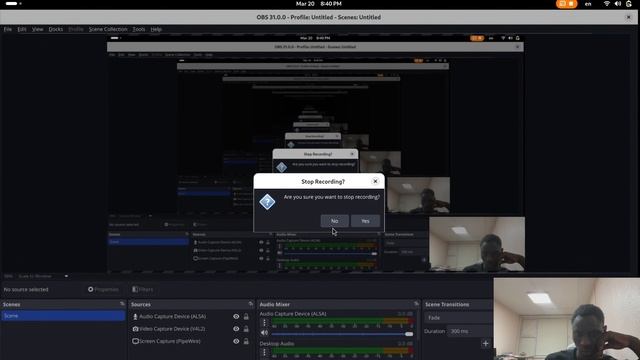Screen dimensions: 640x360
Task: Click monitor icon of Screen Capture source
Action: (135, 341)
